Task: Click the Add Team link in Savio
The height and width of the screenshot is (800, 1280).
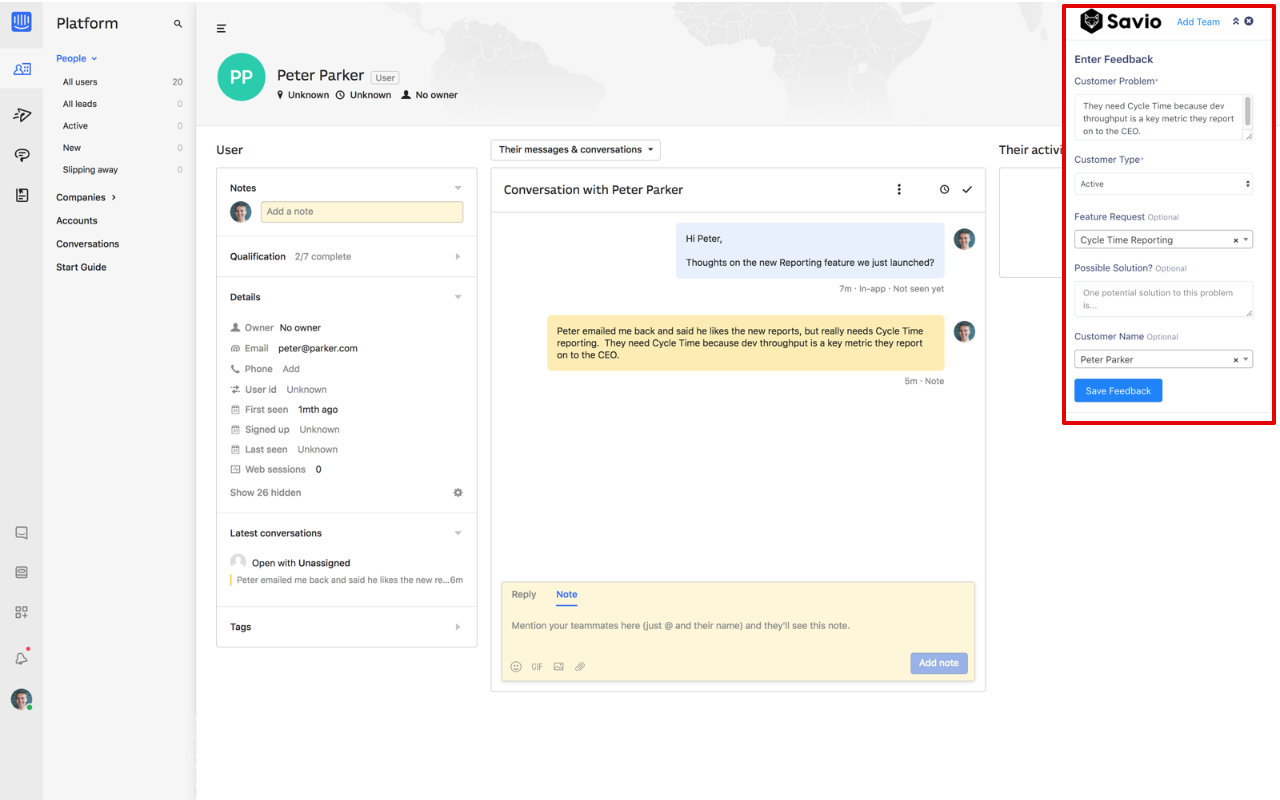Action: (x=1198, y=22)
